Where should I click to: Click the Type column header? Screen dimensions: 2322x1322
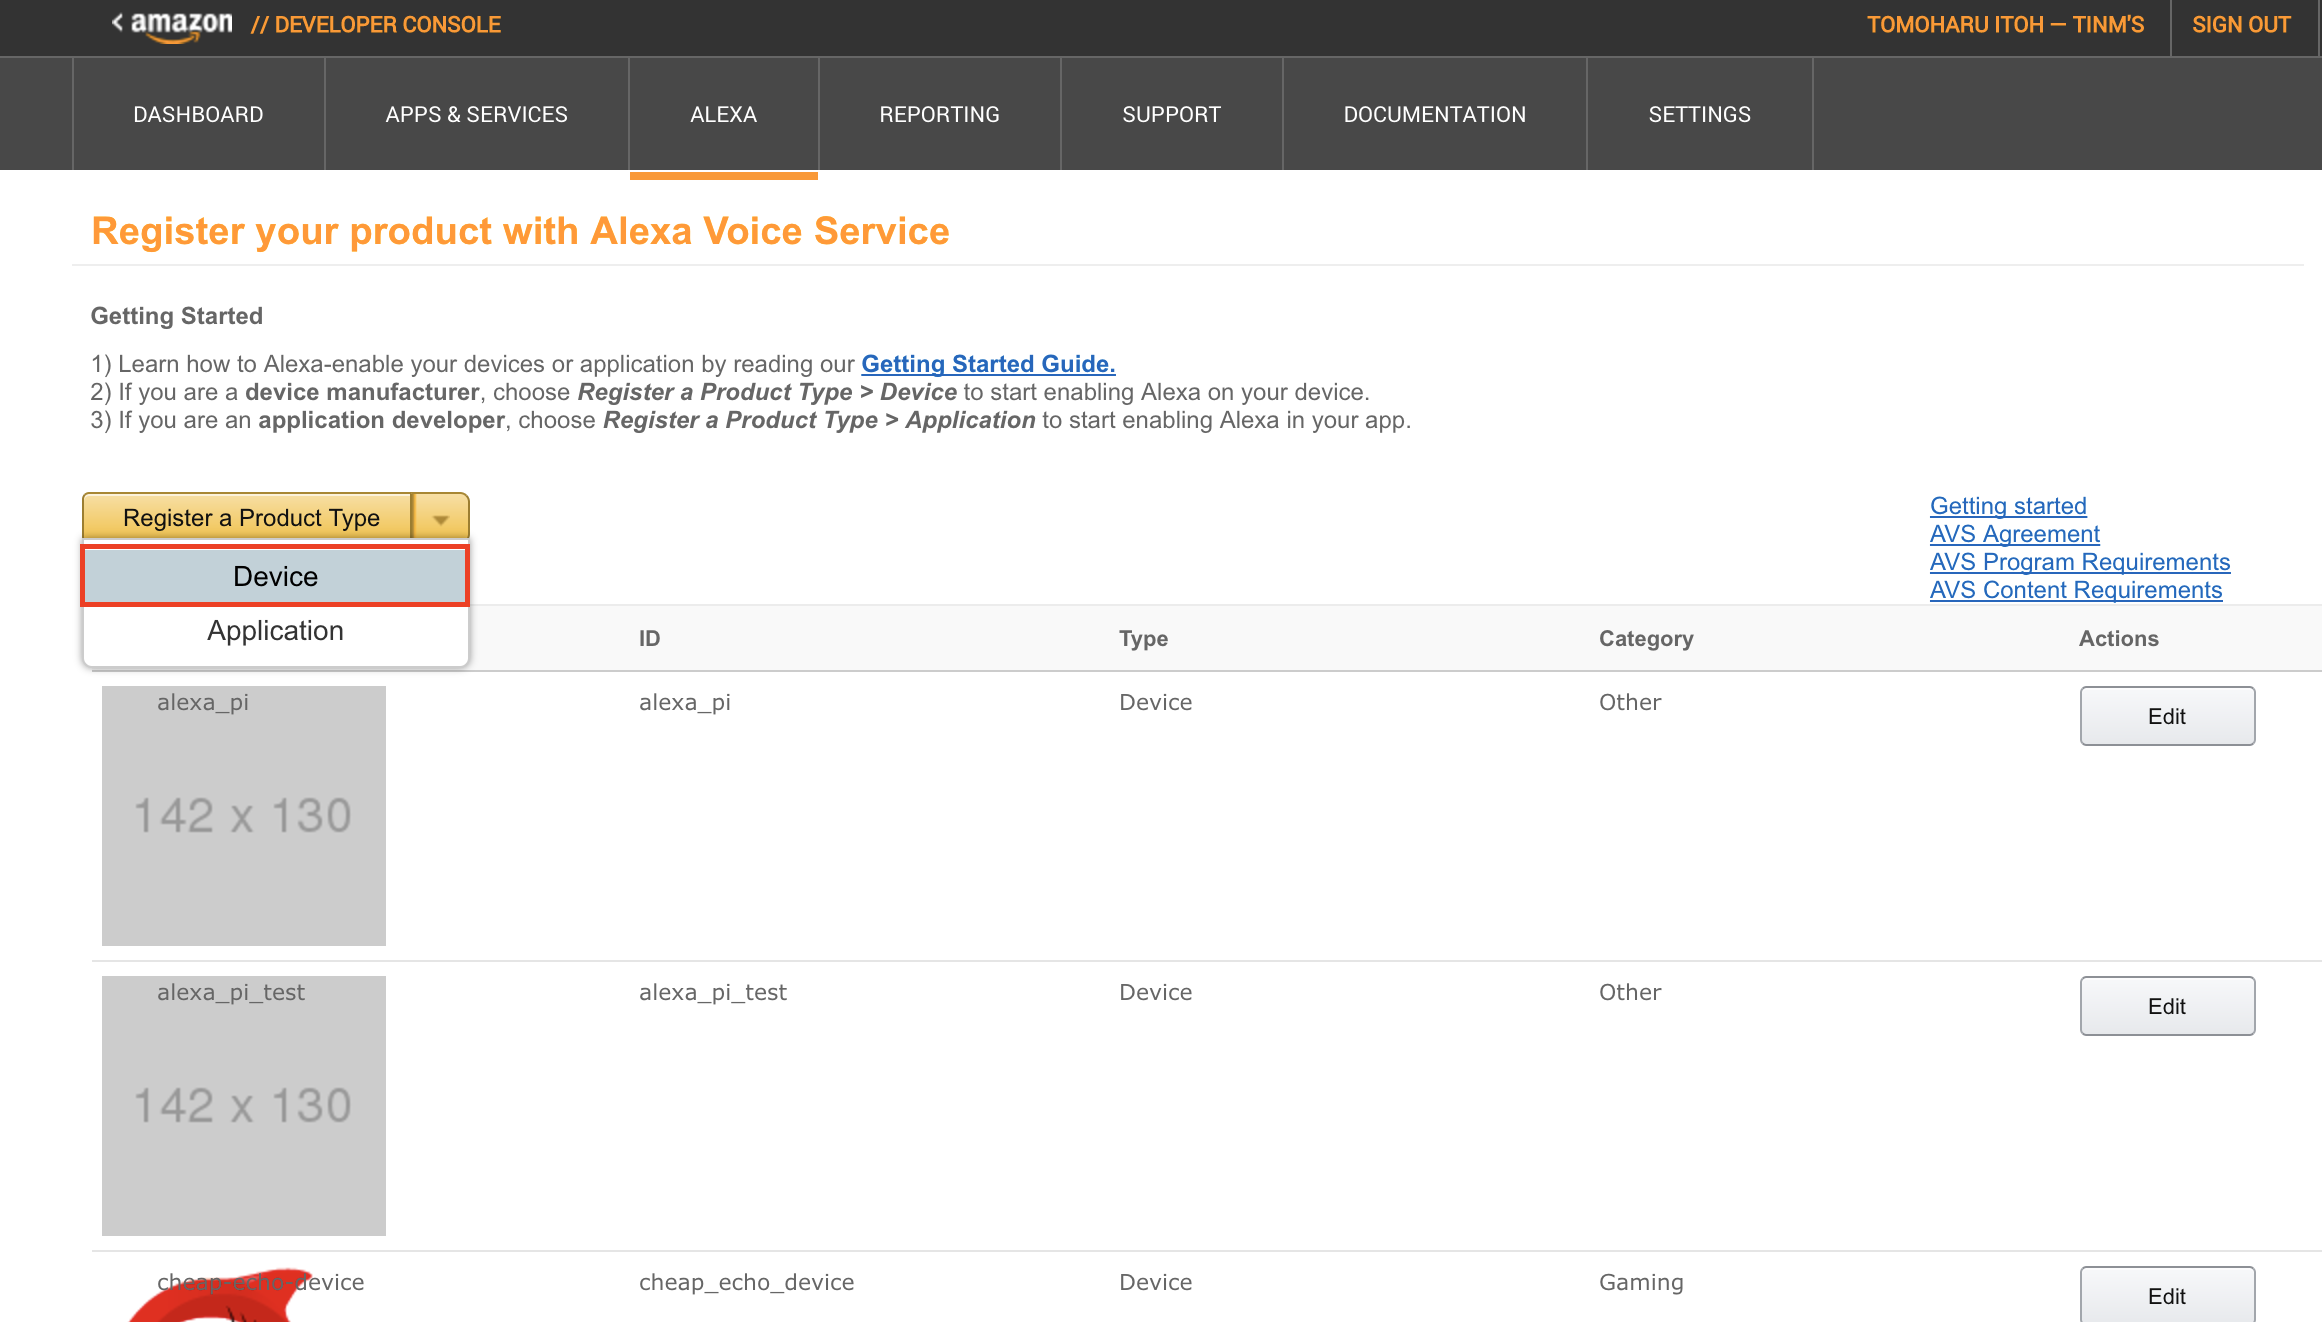point(1143,638)
